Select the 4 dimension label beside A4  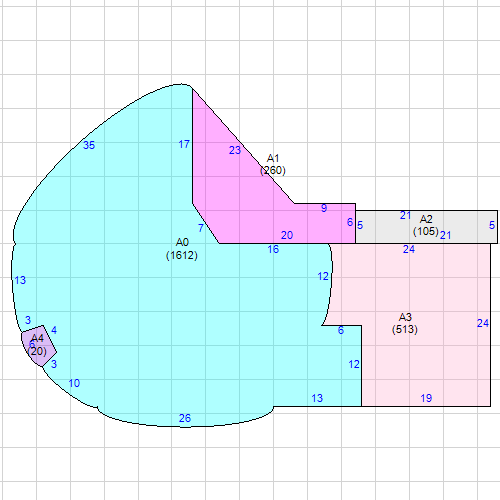click(54, 330)
